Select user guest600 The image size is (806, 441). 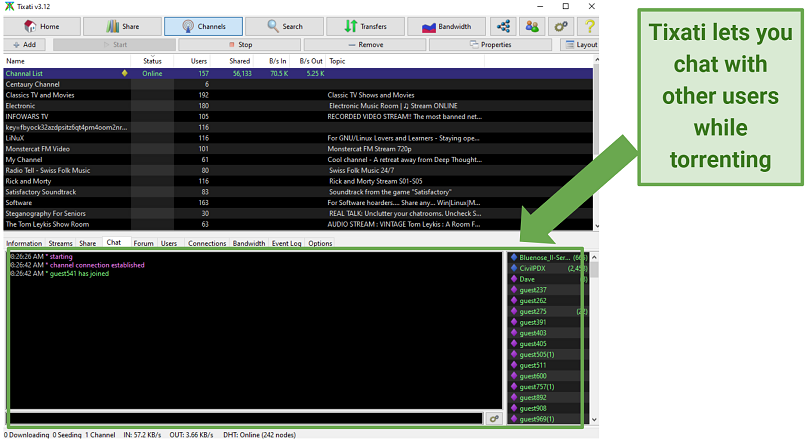548,376
